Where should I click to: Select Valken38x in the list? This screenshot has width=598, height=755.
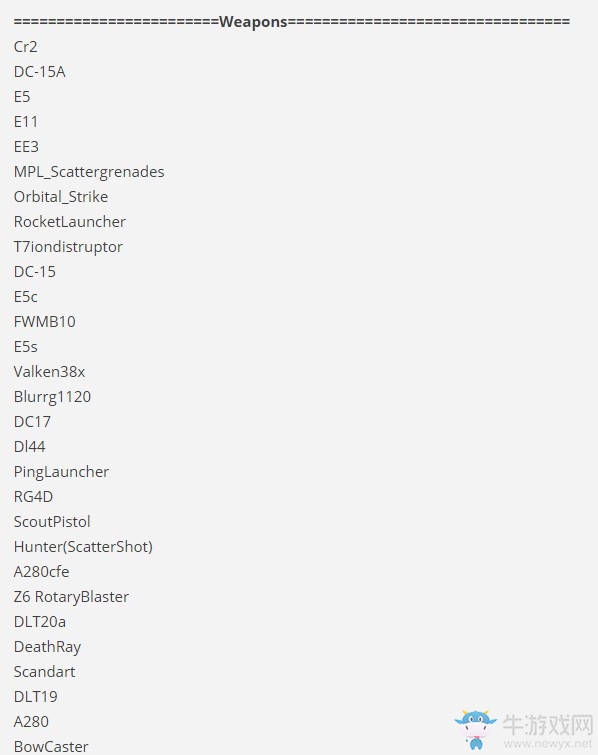[x=50, y=372]
